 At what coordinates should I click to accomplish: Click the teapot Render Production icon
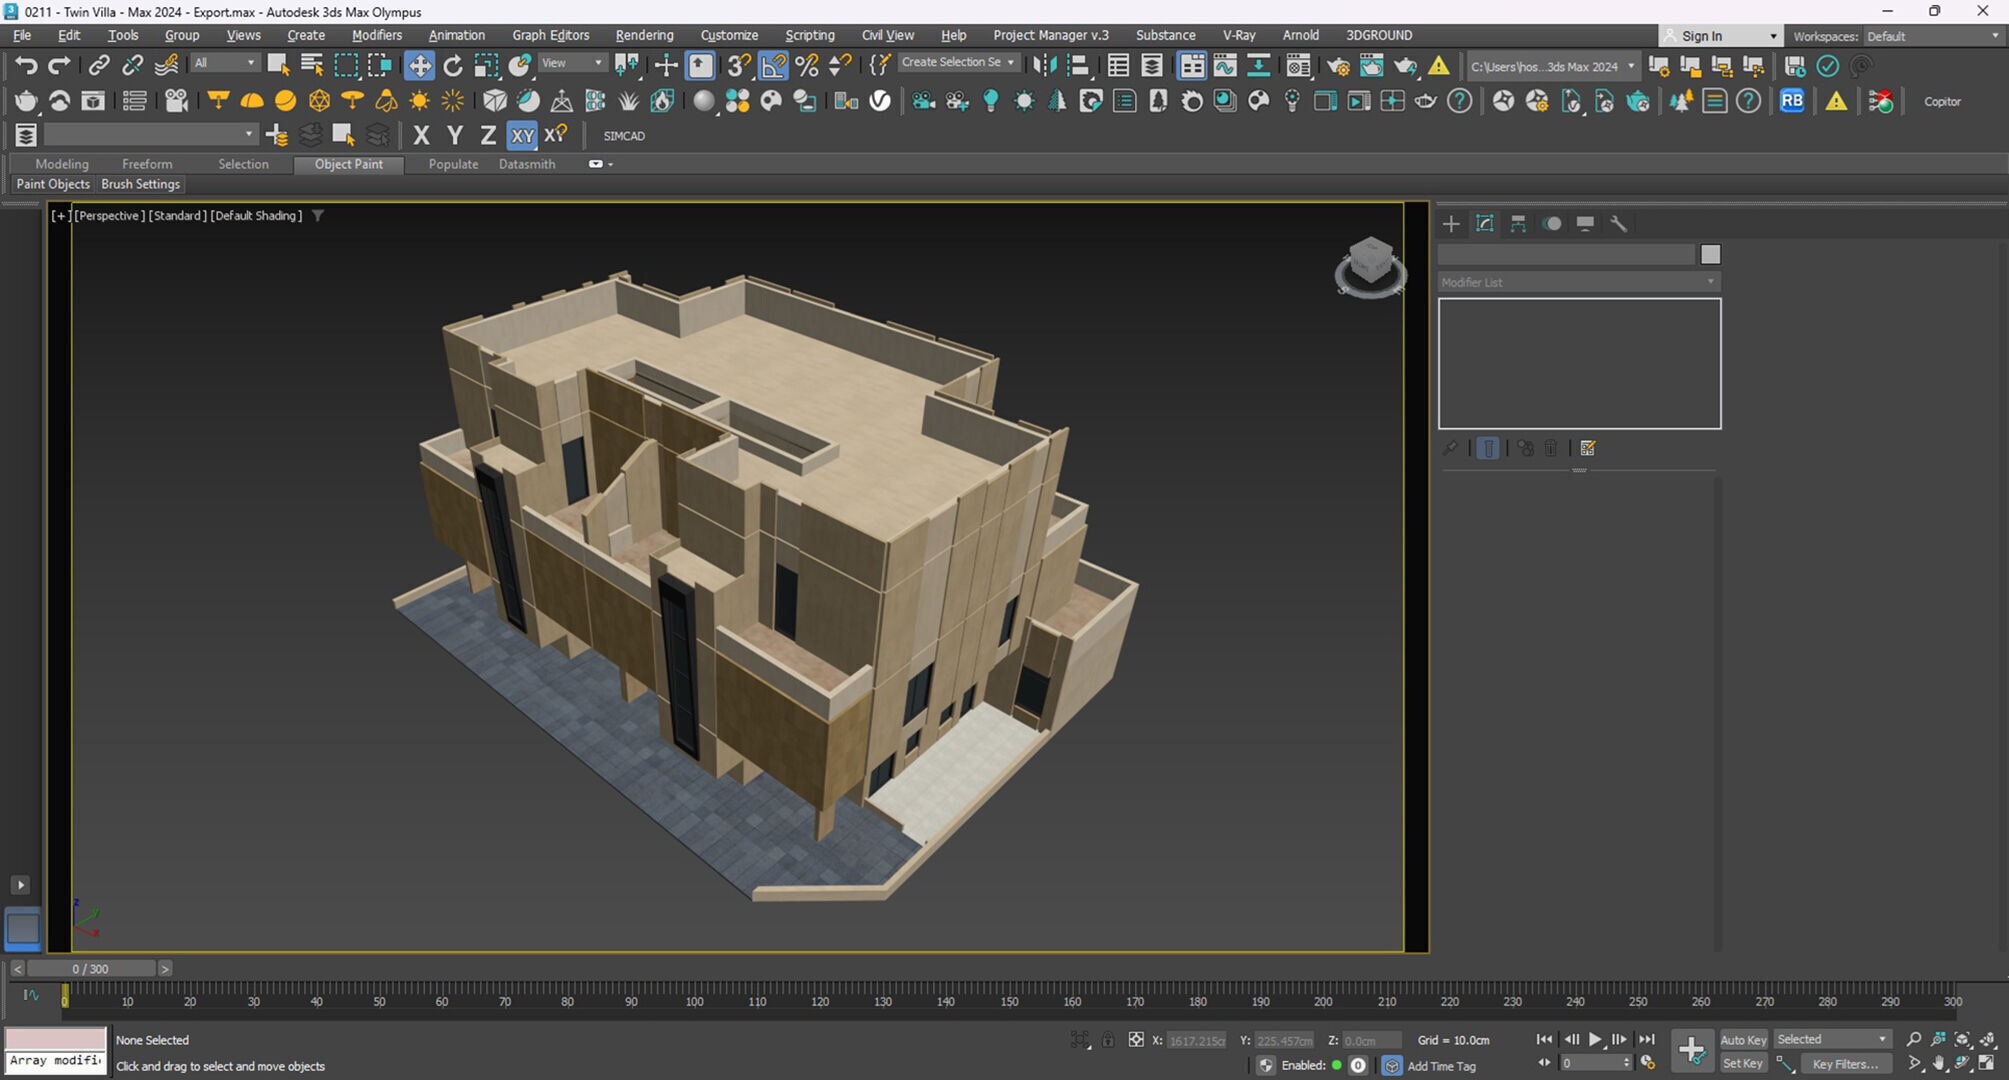coord(1405,66)
